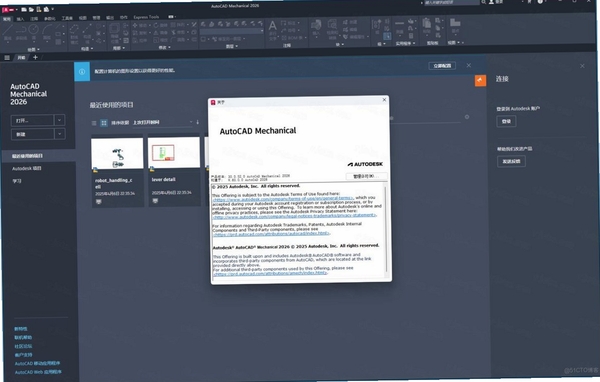This screenshot has height=382, width=600.
Task: Open the file tabs menu icon
Action: click(7, 57)
